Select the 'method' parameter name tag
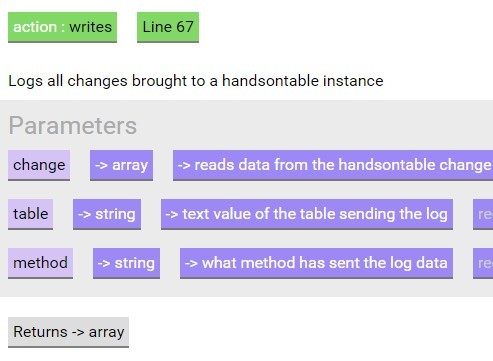This screenshot has width=493, height=361. [40, 263]
